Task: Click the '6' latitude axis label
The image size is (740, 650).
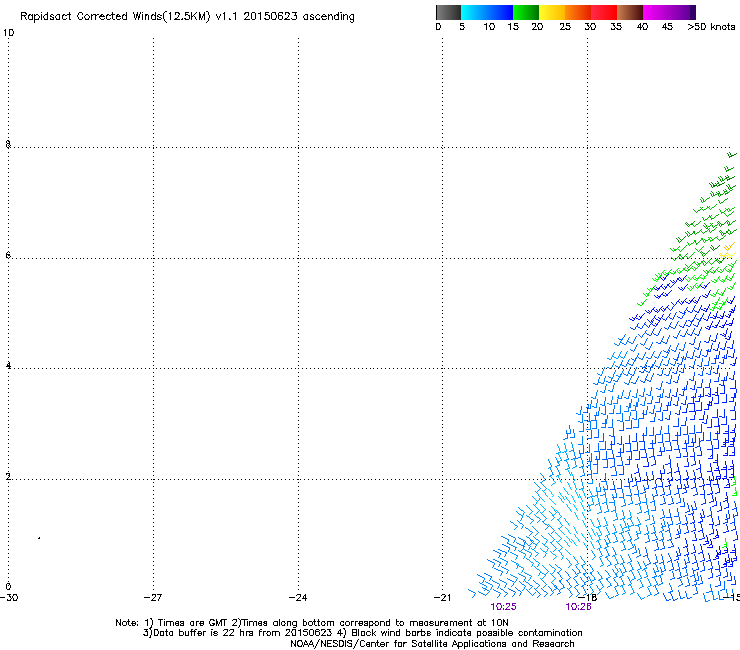Action: coord(8,255)
